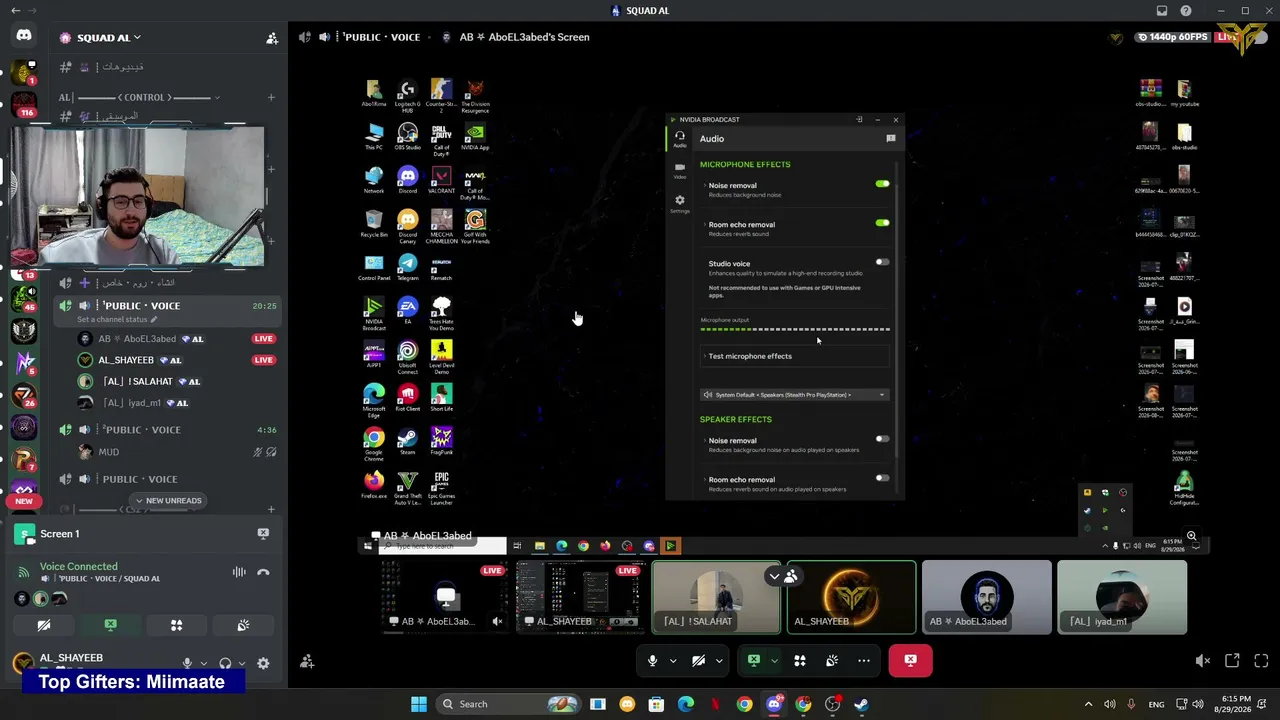Expand Test microphone effects
This screenshot has width=1280, height=720.
point(794,356)
